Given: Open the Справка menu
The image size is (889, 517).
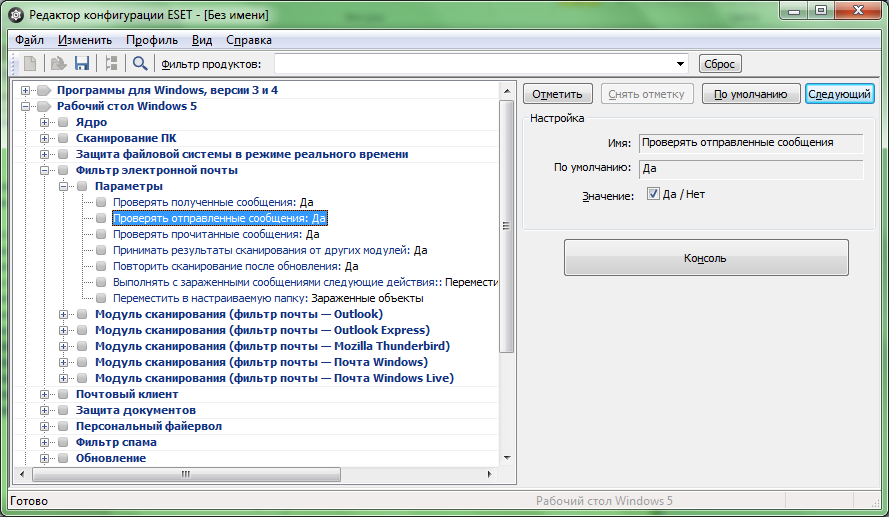Looking at the screenshot, I should pyautogui.click(x=249, y=40).
